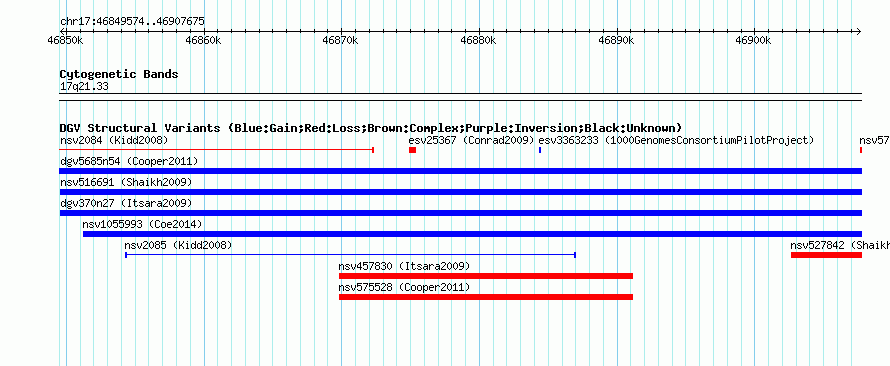Click the 46870k ruler label
The height and width of the screenshot is (366, 890).
point(341,40)
